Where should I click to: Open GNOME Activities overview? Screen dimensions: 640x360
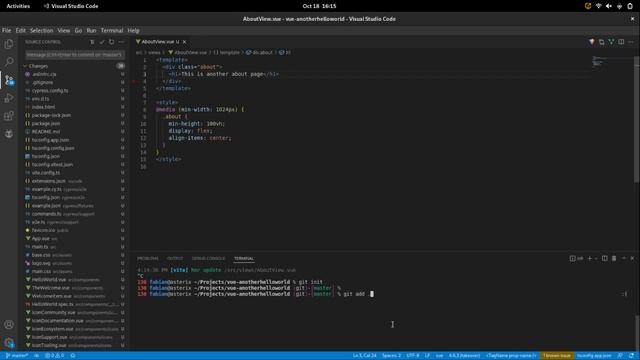pyautogui.click(x=18, y=6)
